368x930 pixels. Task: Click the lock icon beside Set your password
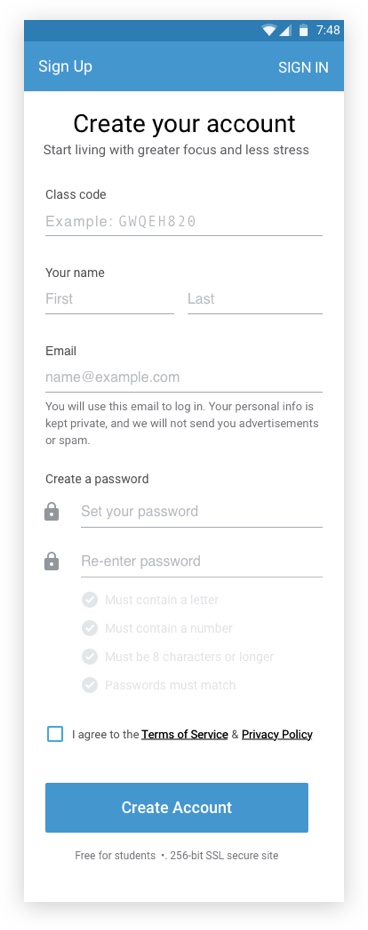pos(52,511)
